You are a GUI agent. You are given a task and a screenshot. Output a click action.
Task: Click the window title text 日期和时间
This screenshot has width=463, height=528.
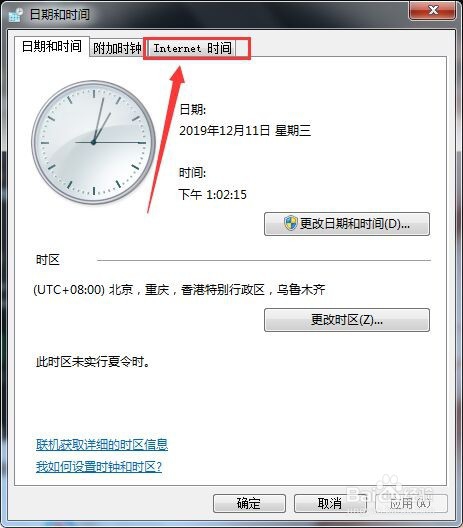coord(60,14)
